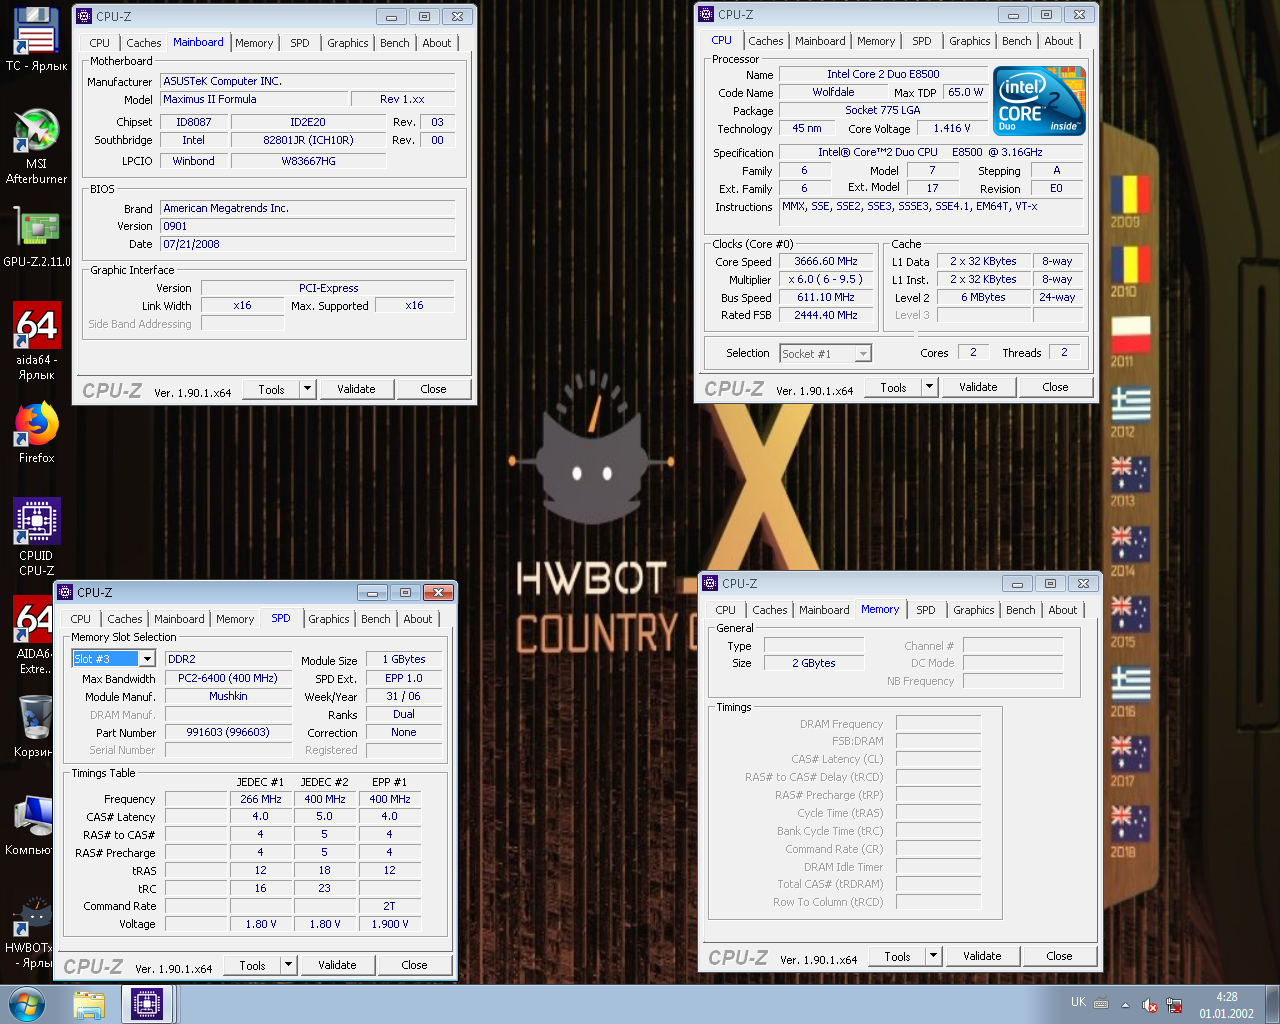
Task: Switch to About tab in CPU window
Action: [1059, 41]
